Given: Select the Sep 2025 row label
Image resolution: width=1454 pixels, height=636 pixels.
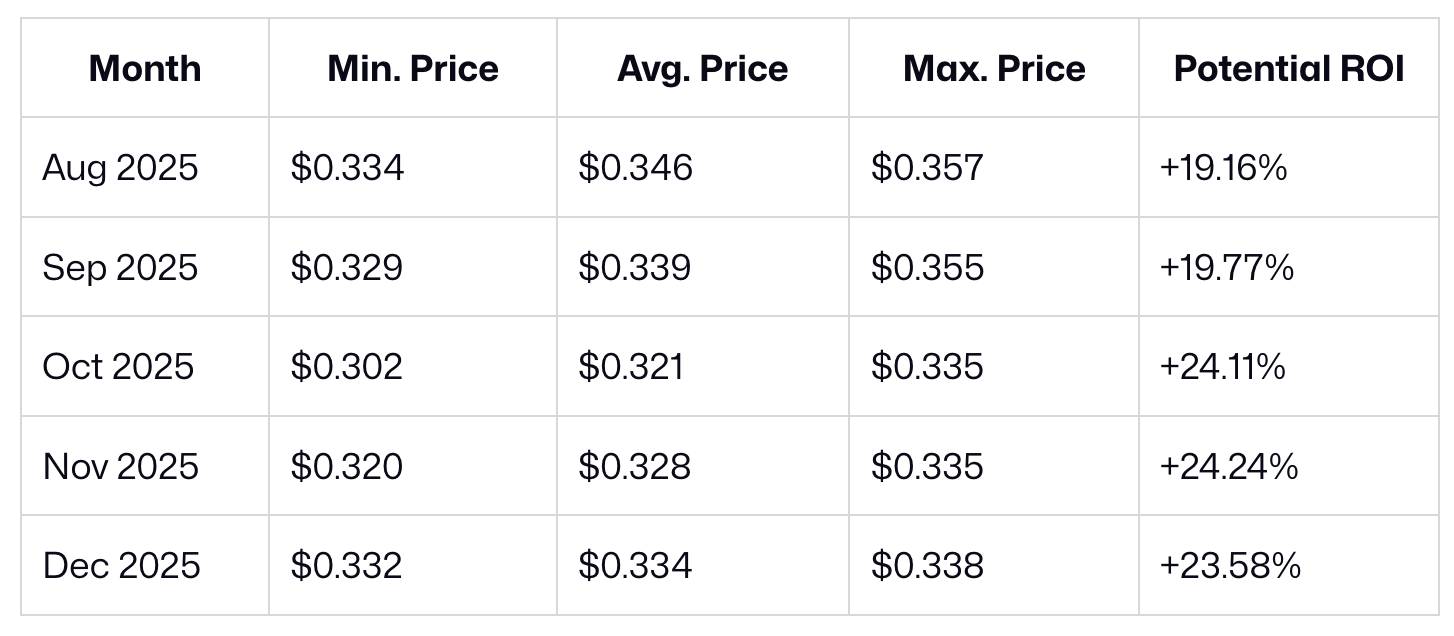Looking at the screenshot, I should point(120,268).
